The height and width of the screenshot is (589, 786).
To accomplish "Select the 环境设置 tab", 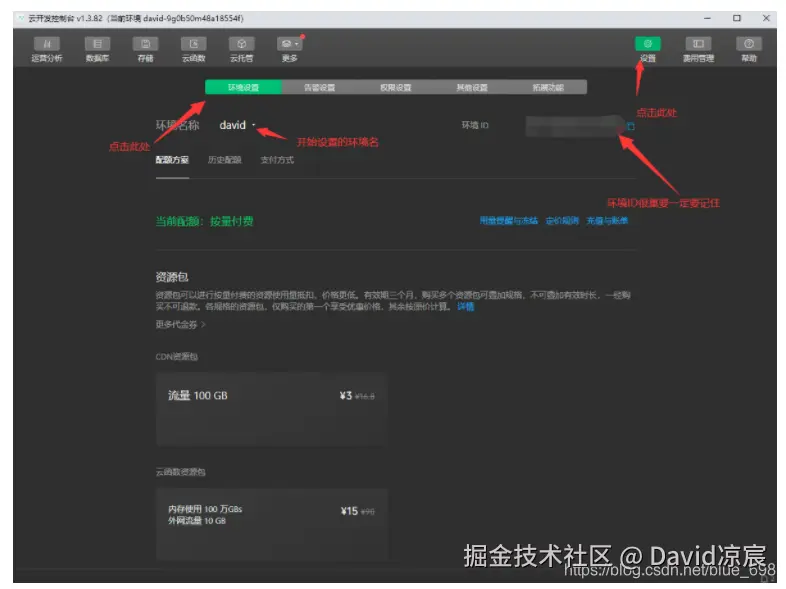I will pos(244,87).
